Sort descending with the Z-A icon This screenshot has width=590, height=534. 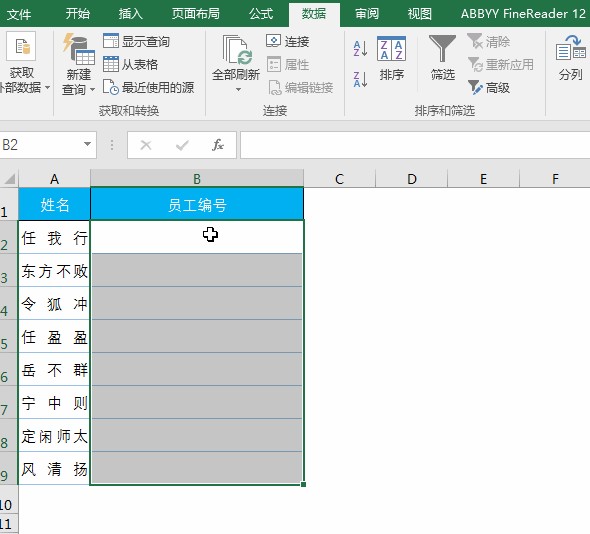pos(360,79)
